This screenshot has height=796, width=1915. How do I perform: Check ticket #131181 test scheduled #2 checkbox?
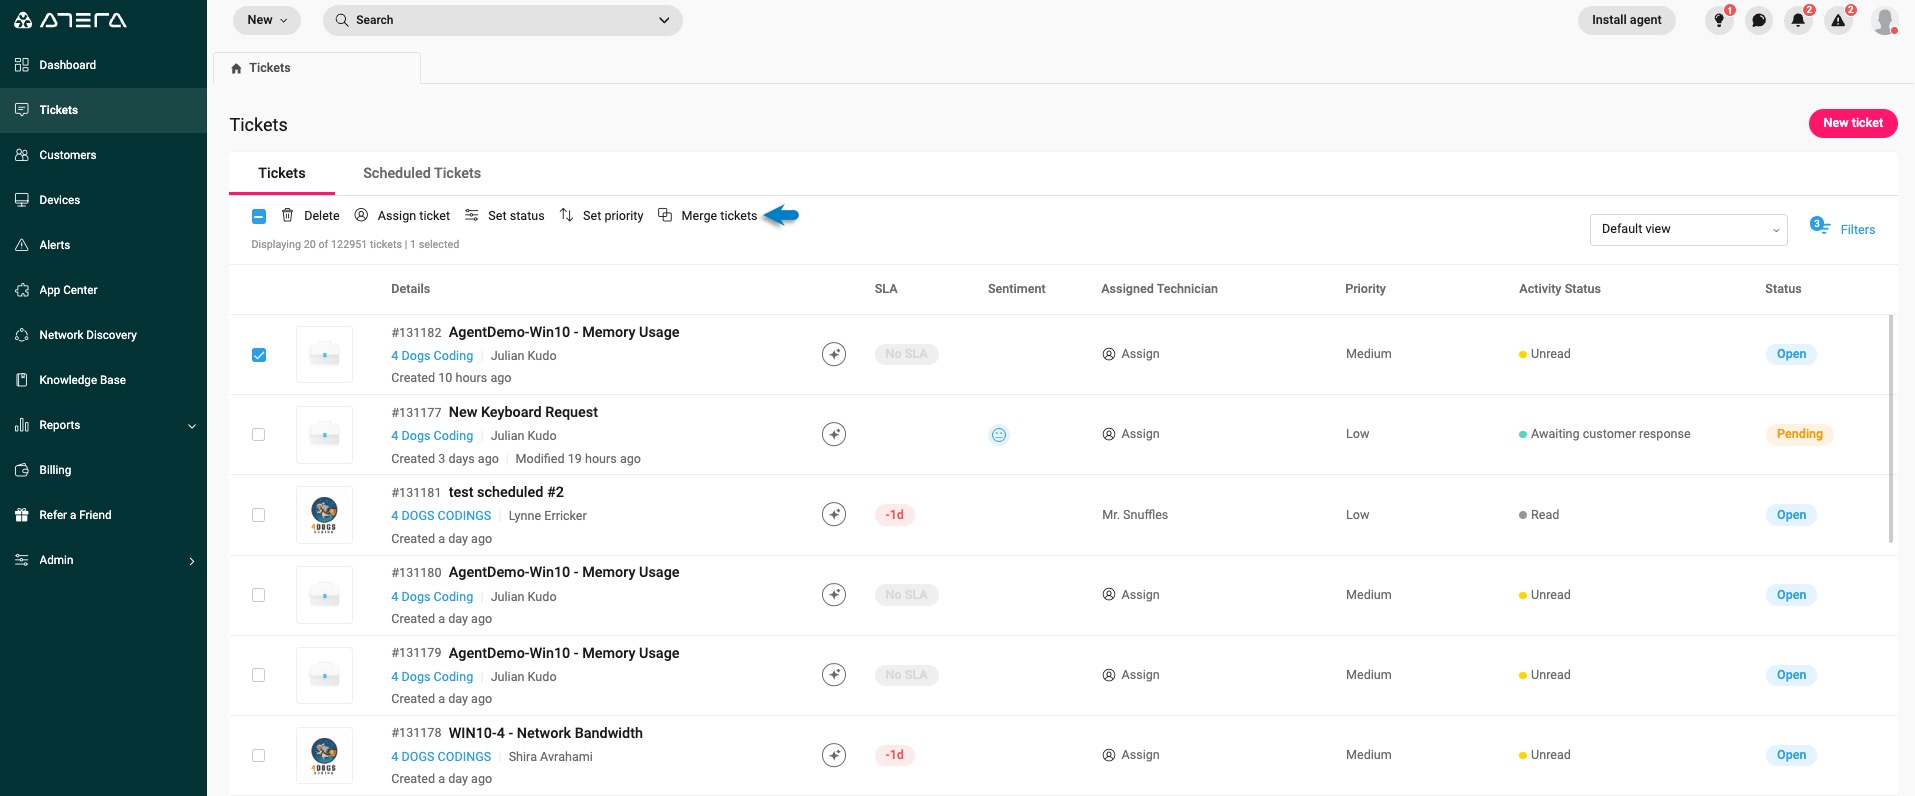[259, 515]
